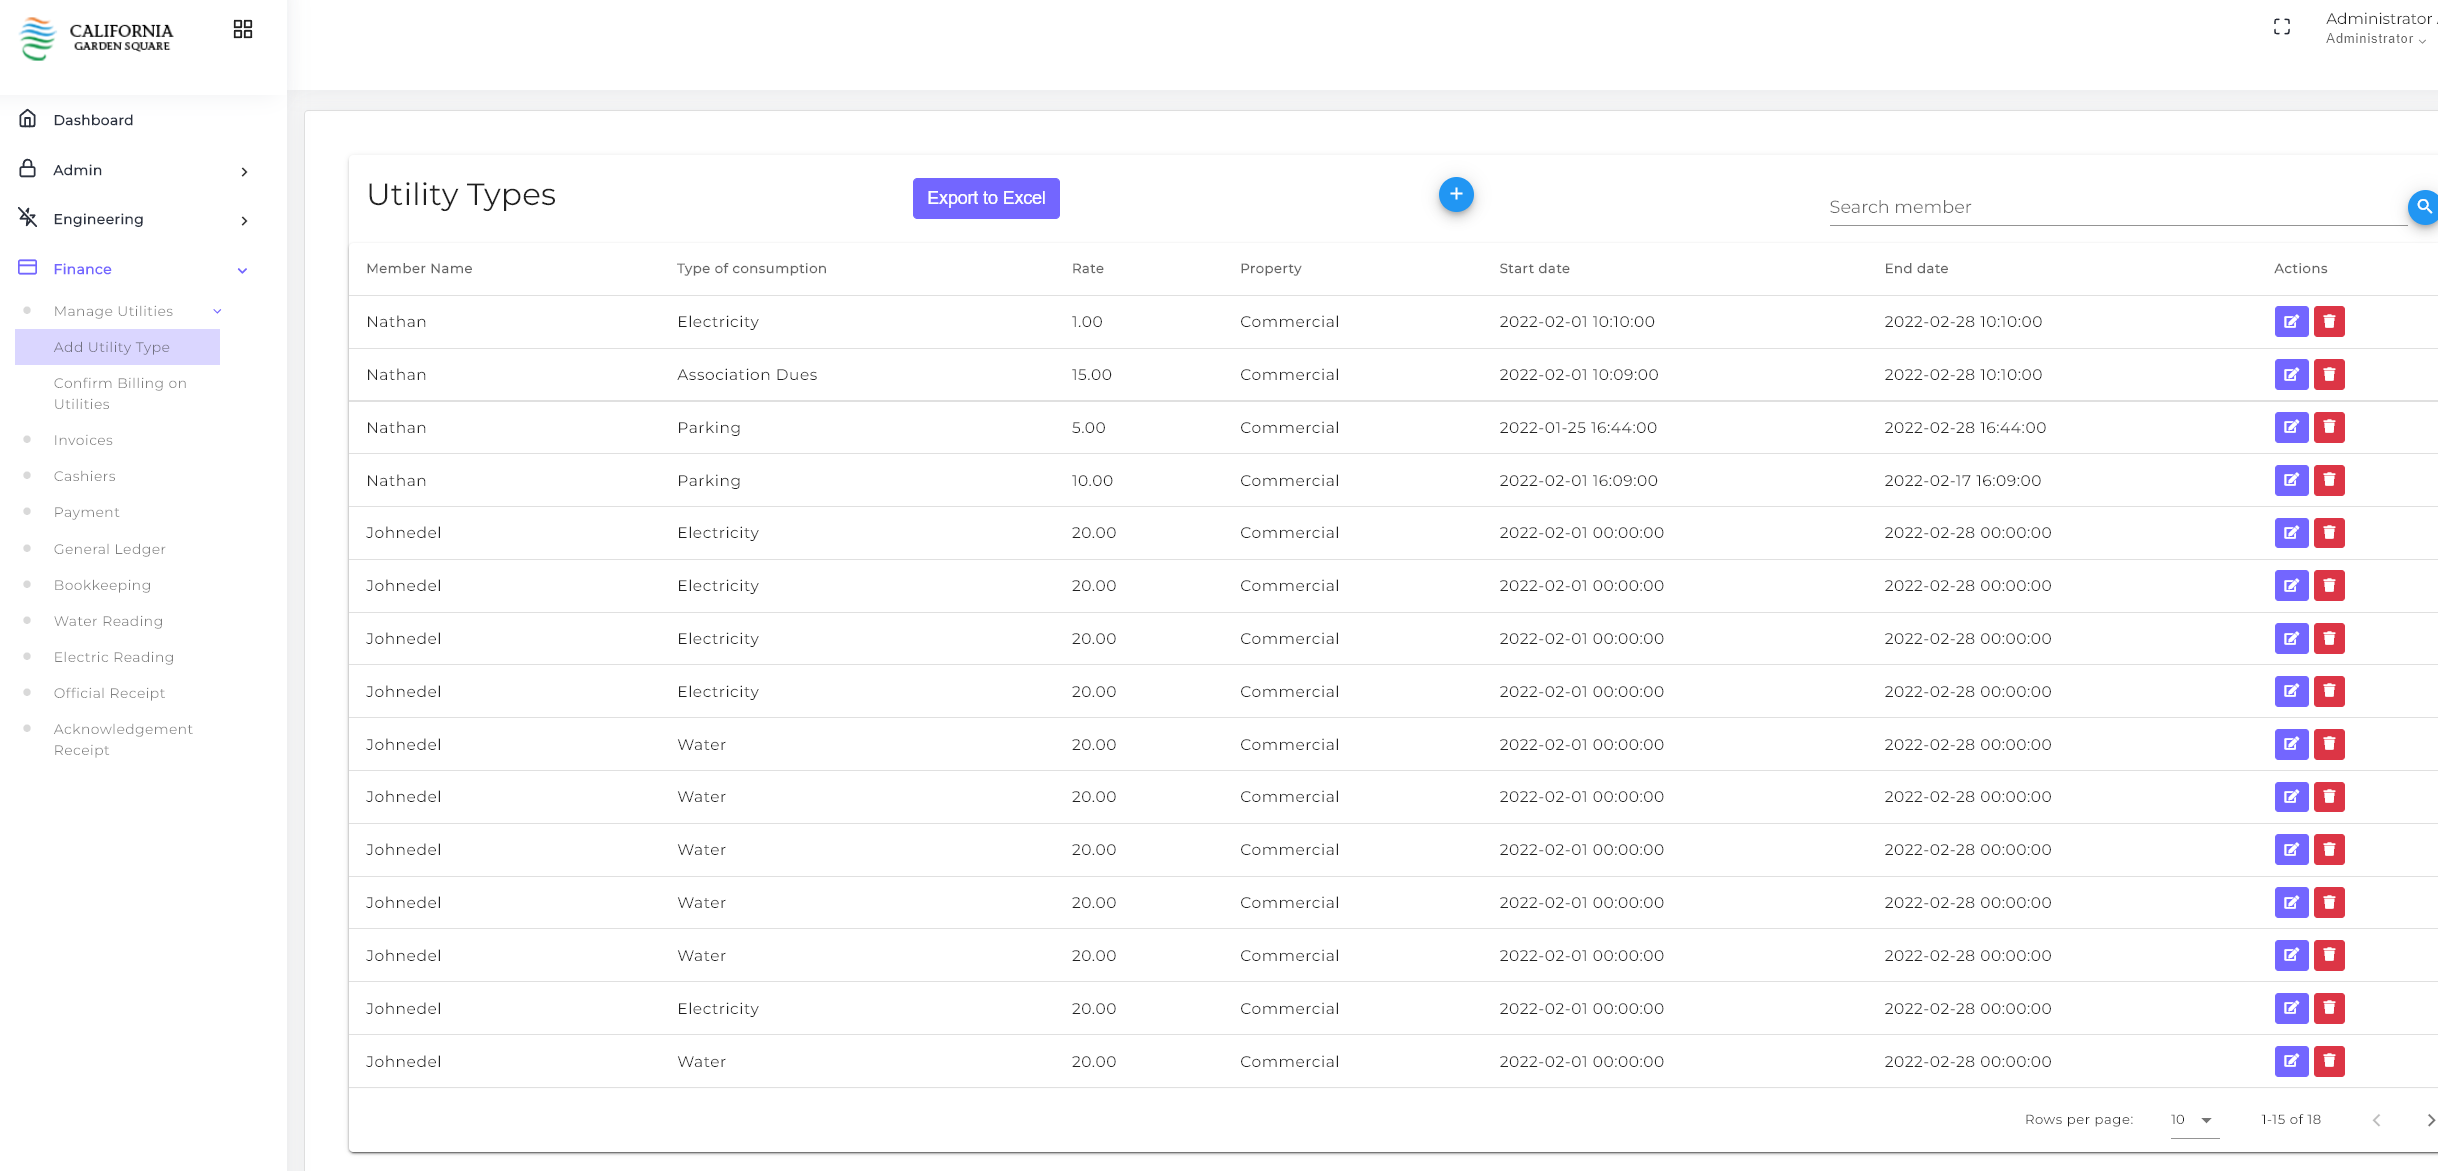This screenshot has height=1171, width=2438.
Task: Edit the last Johnedel Water row
Action: [x=2291, y=1061]
